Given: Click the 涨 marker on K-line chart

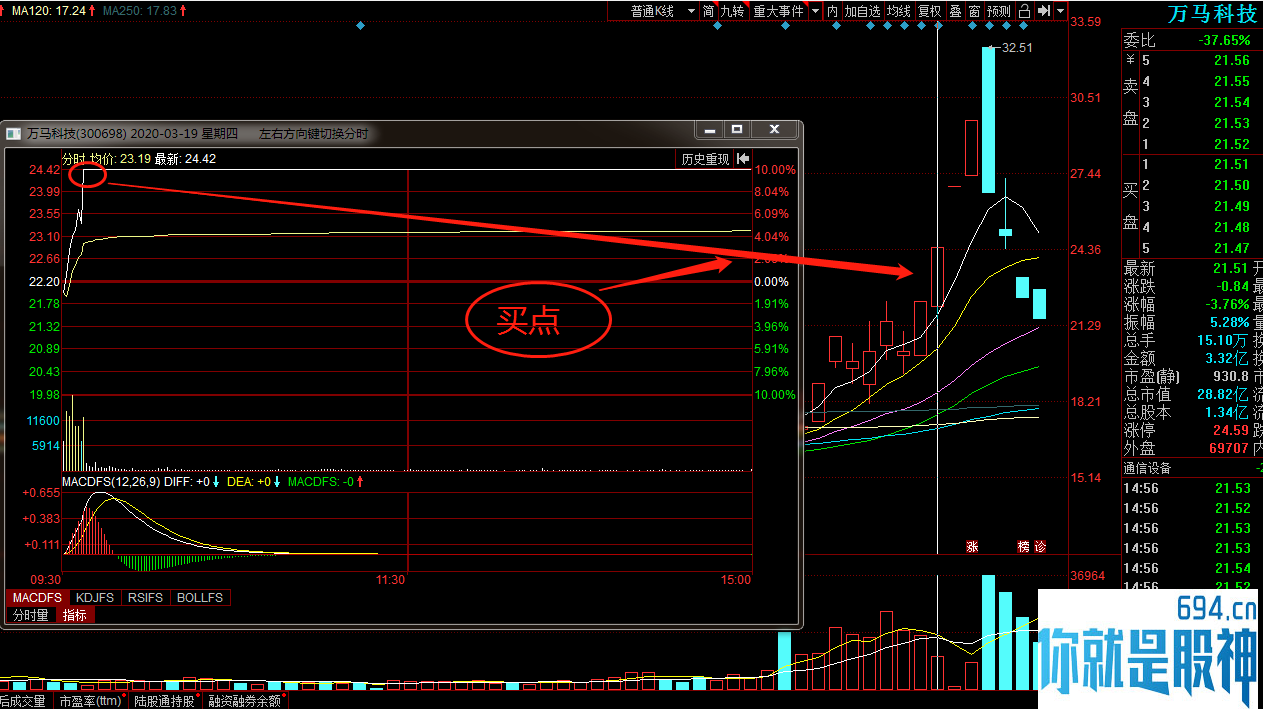Looking at the screenshot, I should (x=971, y=546).
